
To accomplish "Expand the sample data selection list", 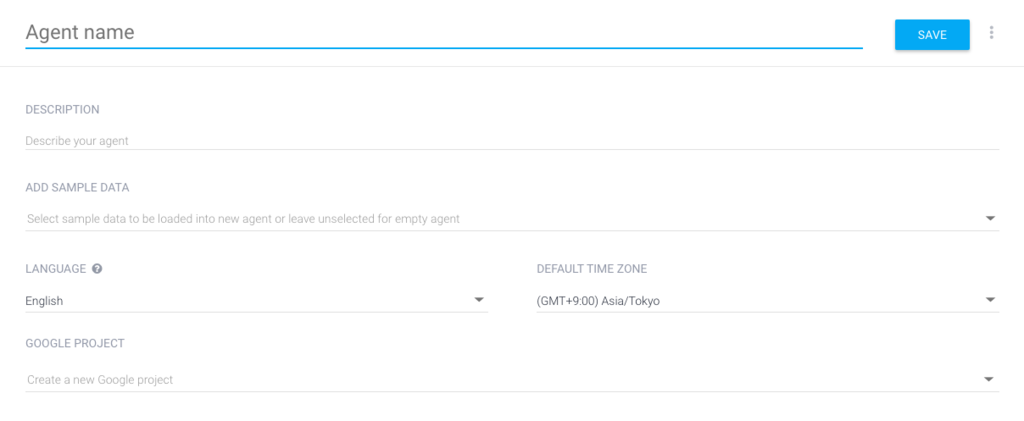I will point(500,218).
